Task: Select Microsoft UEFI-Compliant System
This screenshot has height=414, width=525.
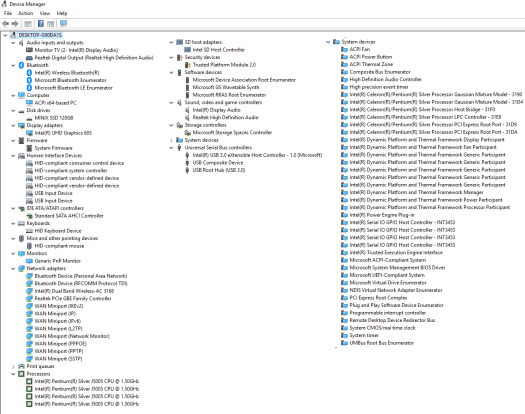Action: [387, 275]
